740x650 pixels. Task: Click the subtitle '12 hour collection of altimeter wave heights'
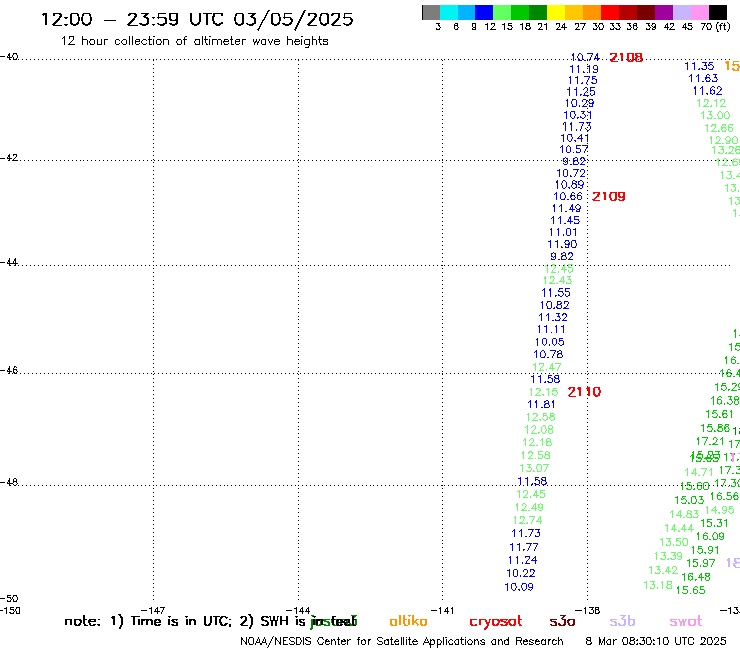[x=194, y=41]
